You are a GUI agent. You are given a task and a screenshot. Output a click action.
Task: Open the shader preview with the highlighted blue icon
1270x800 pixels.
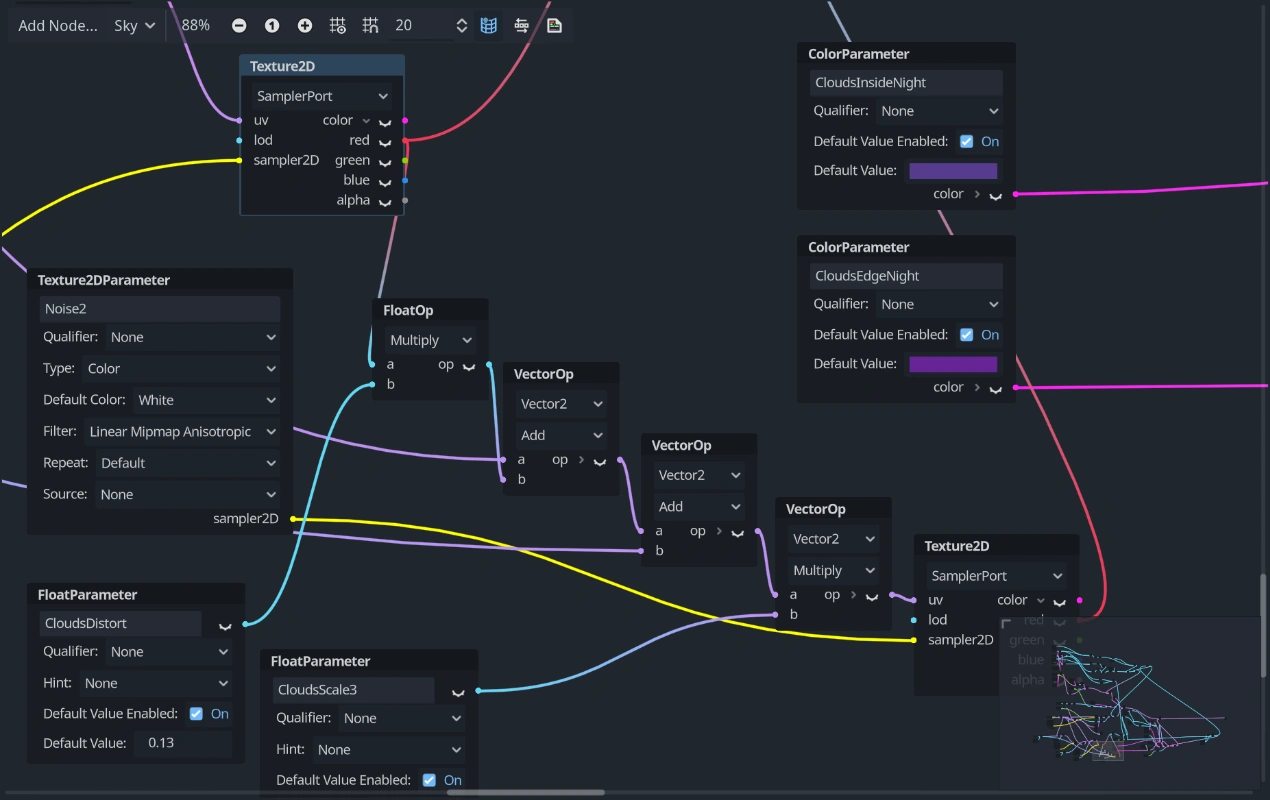pos(488,25)
